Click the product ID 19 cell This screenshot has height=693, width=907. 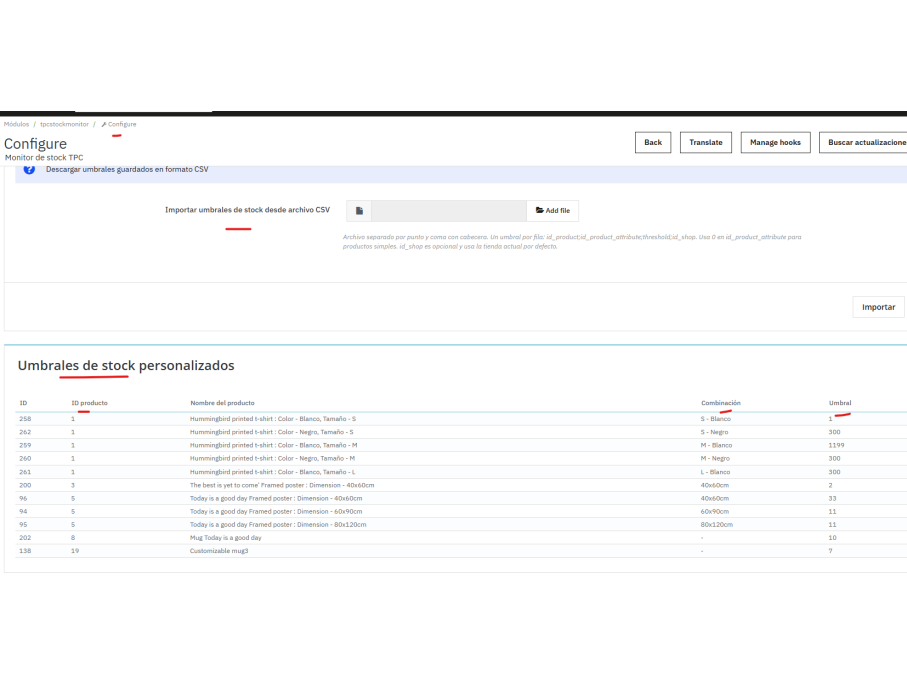(75, 551)
